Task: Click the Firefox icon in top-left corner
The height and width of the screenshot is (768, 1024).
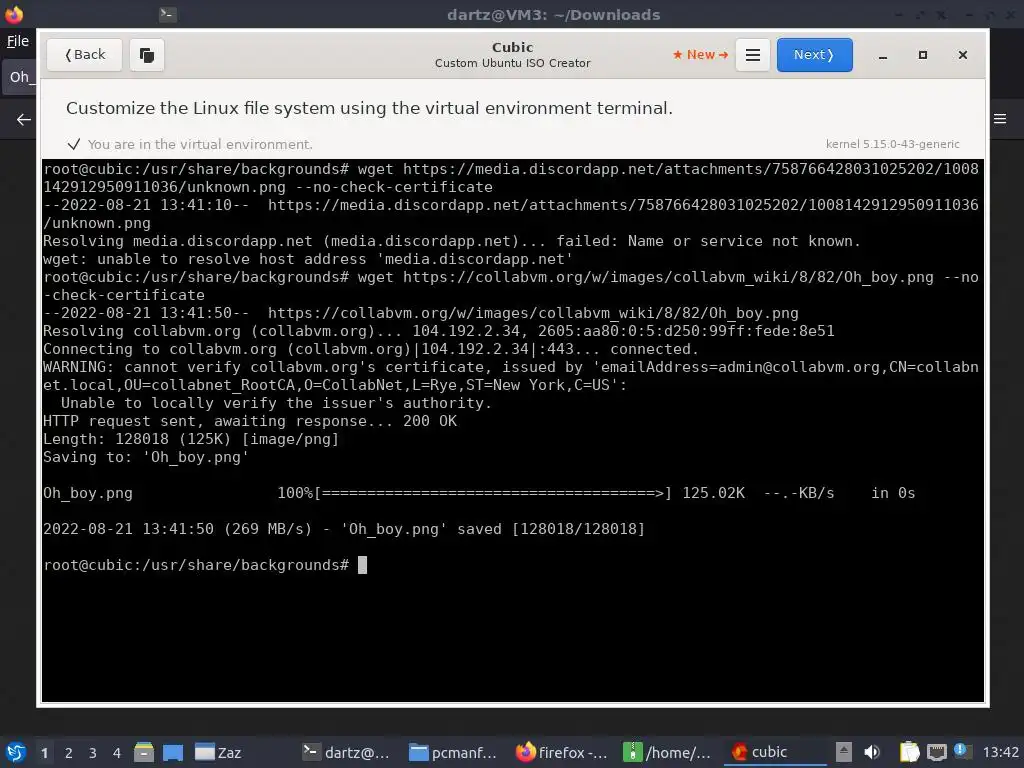Action: click(x=14, y=14)
